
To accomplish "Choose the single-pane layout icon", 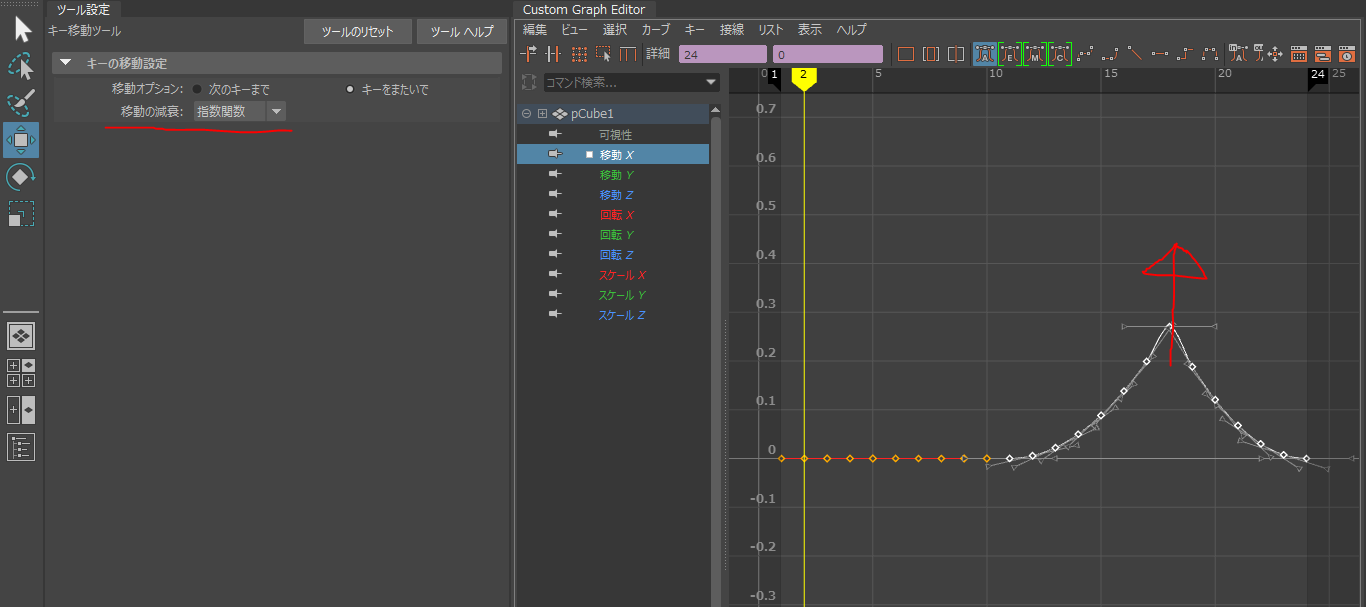I will pyautogui.click(x=21, y=335).
